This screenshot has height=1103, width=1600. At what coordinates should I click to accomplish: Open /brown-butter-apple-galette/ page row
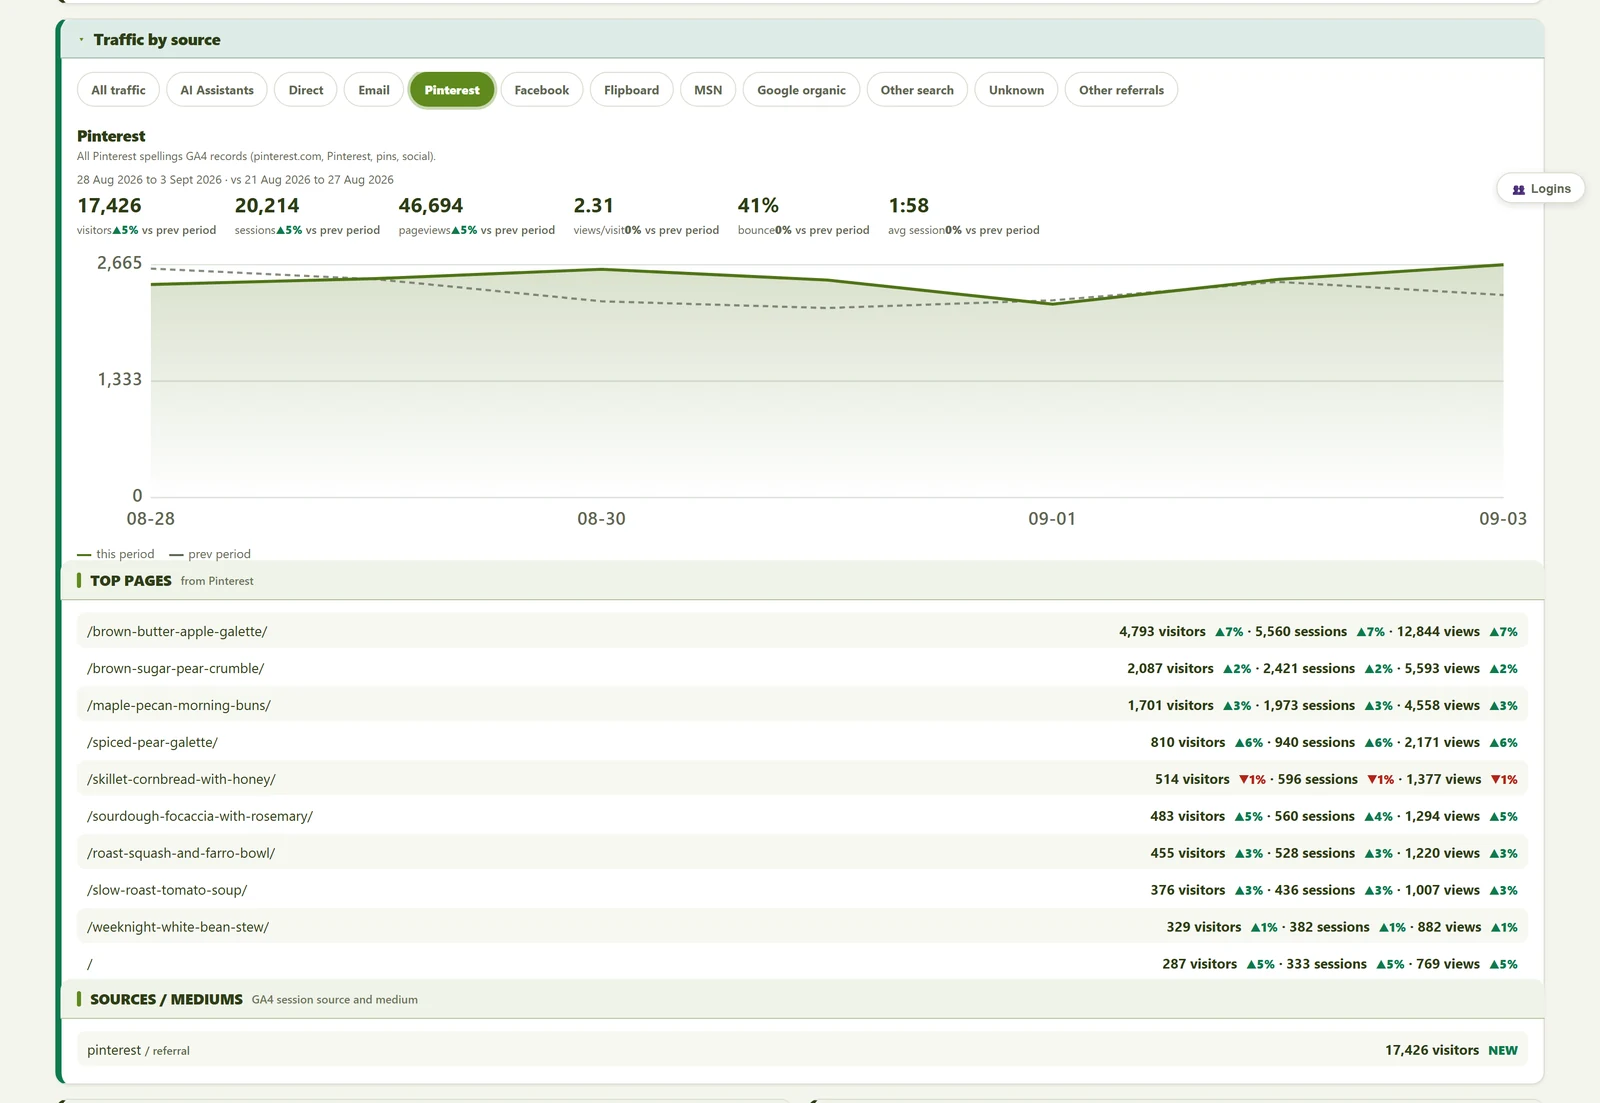coord(802,632)
